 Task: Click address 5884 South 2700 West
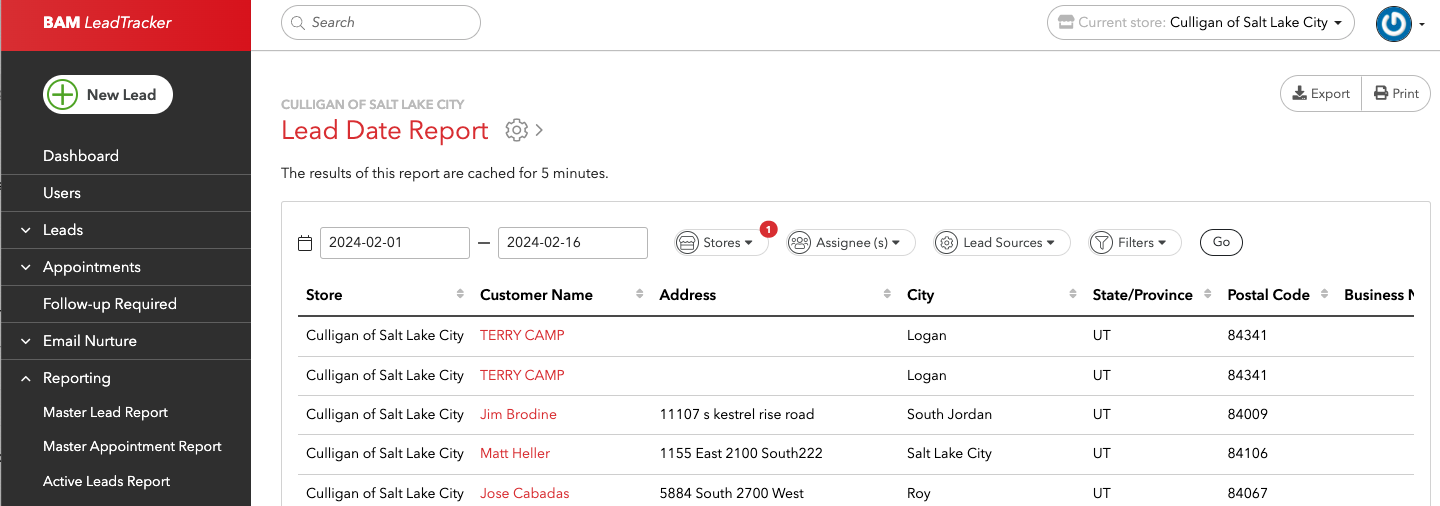[x=732, y=493]
